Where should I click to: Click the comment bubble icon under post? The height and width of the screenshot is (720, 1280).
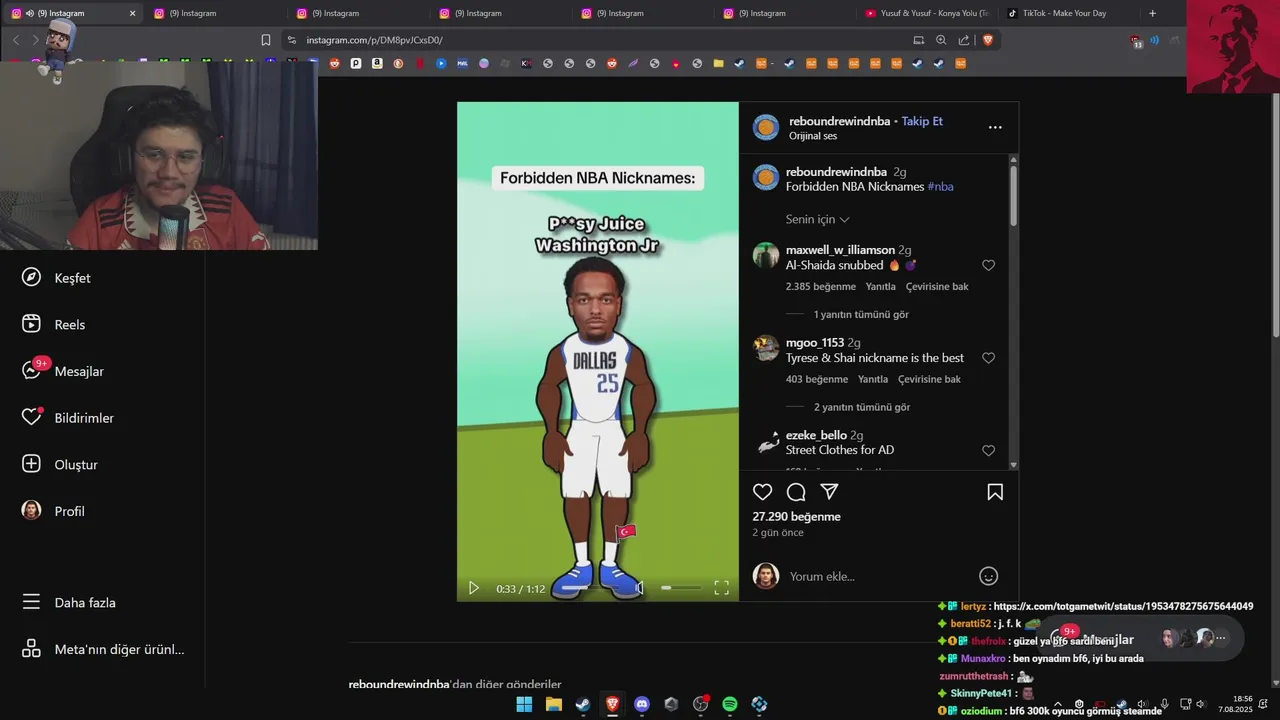pos(796,492)
